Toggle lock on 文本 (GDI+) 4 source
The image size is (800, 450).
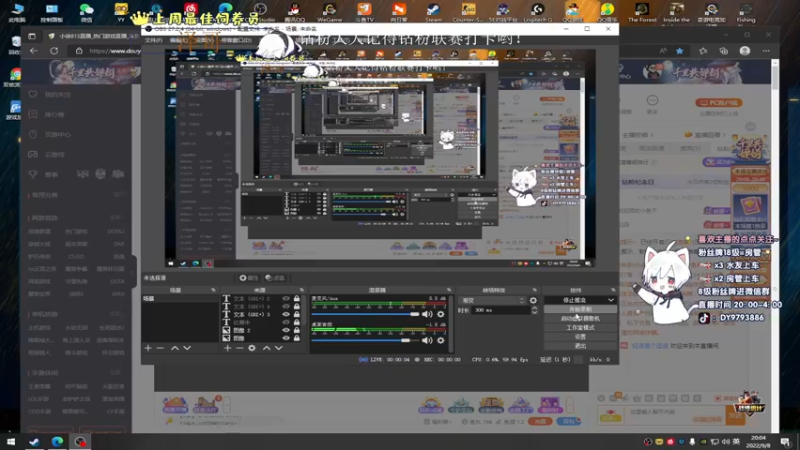click(296, 307)
